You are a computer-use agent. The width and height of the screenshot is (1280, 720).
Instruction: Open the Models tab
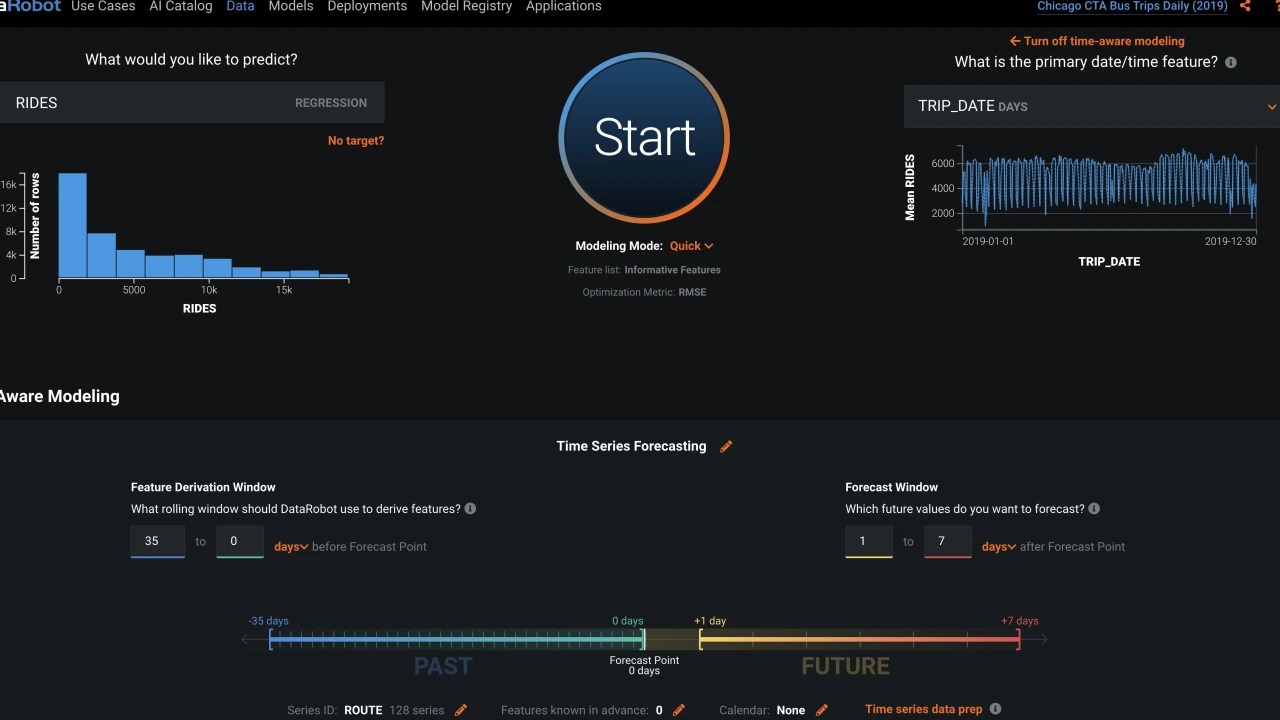point(291,6)
